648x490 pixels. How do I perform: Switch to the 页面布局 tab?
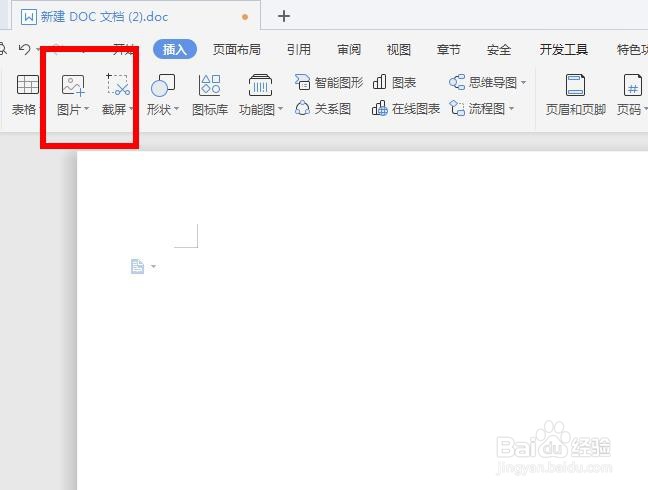pyautogui.click(x=237, y=50)
